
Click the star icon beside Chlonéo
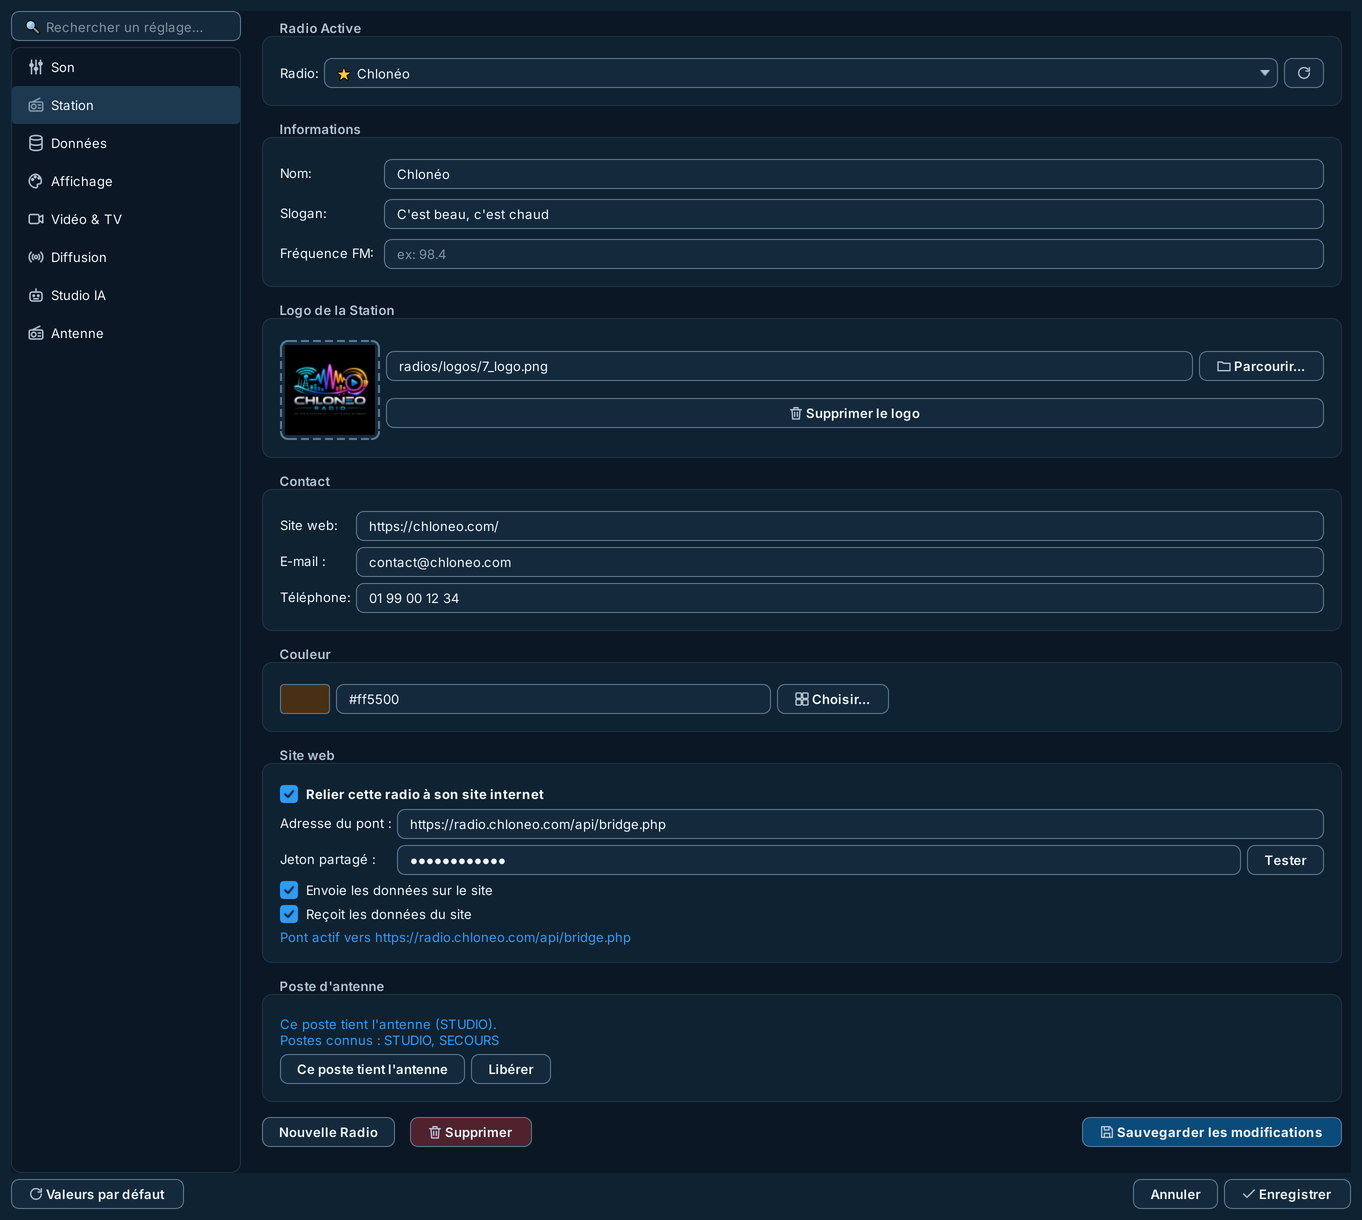pos(344,74)
